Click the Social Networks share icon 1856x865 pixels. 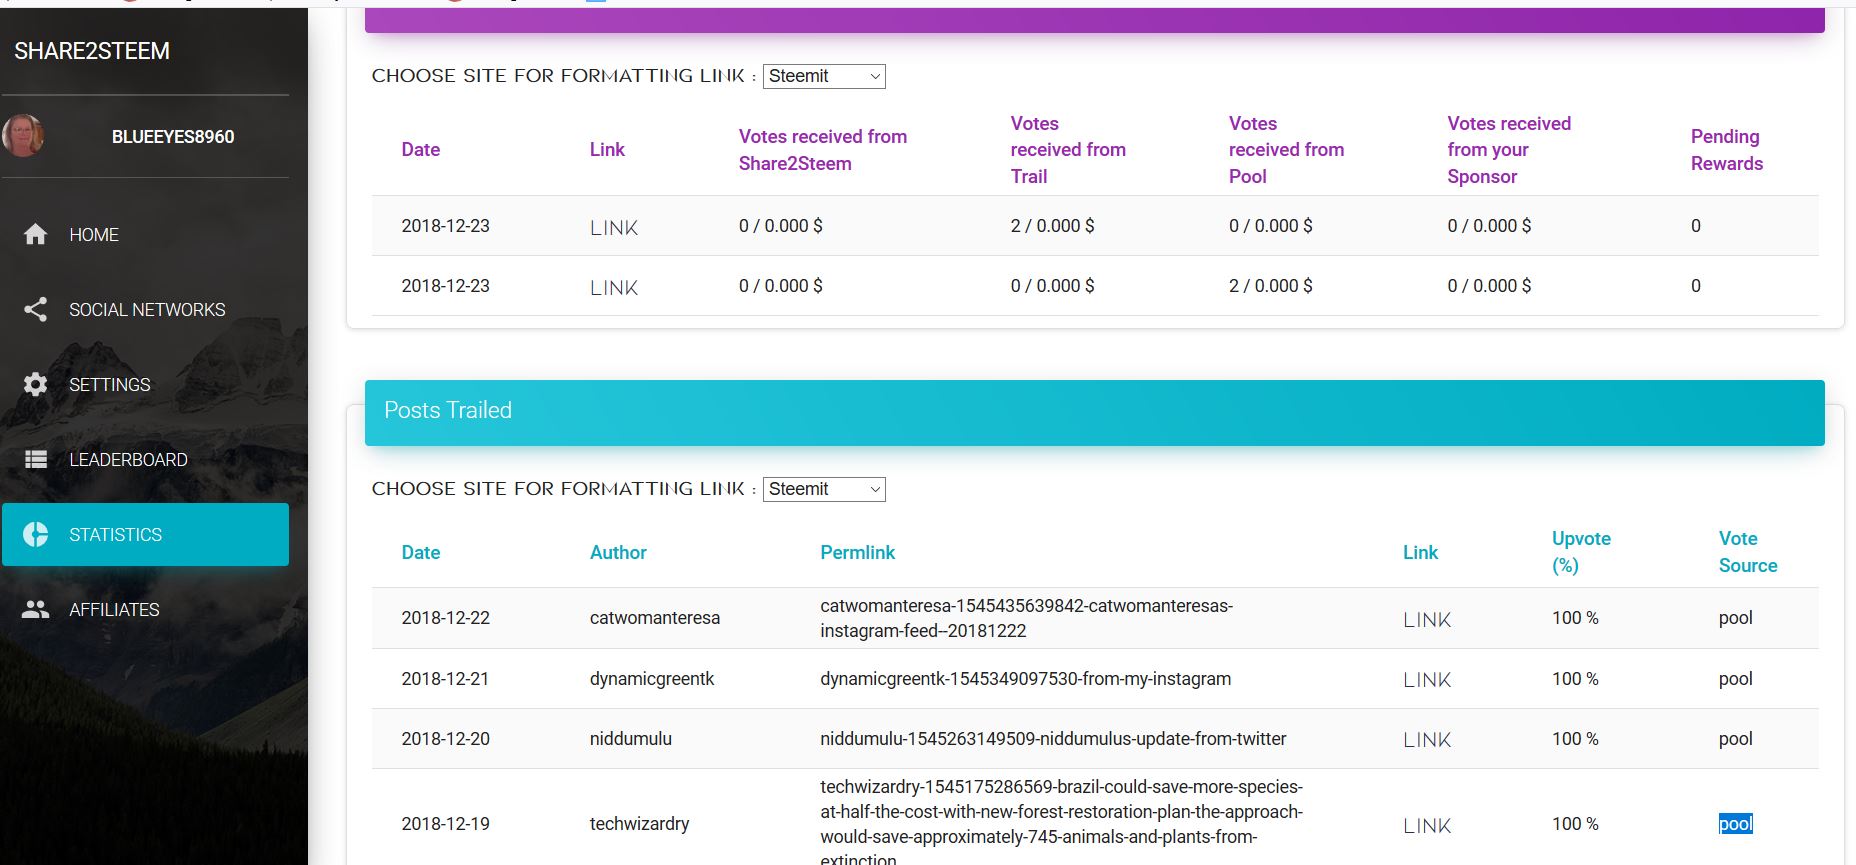[36, 309]
